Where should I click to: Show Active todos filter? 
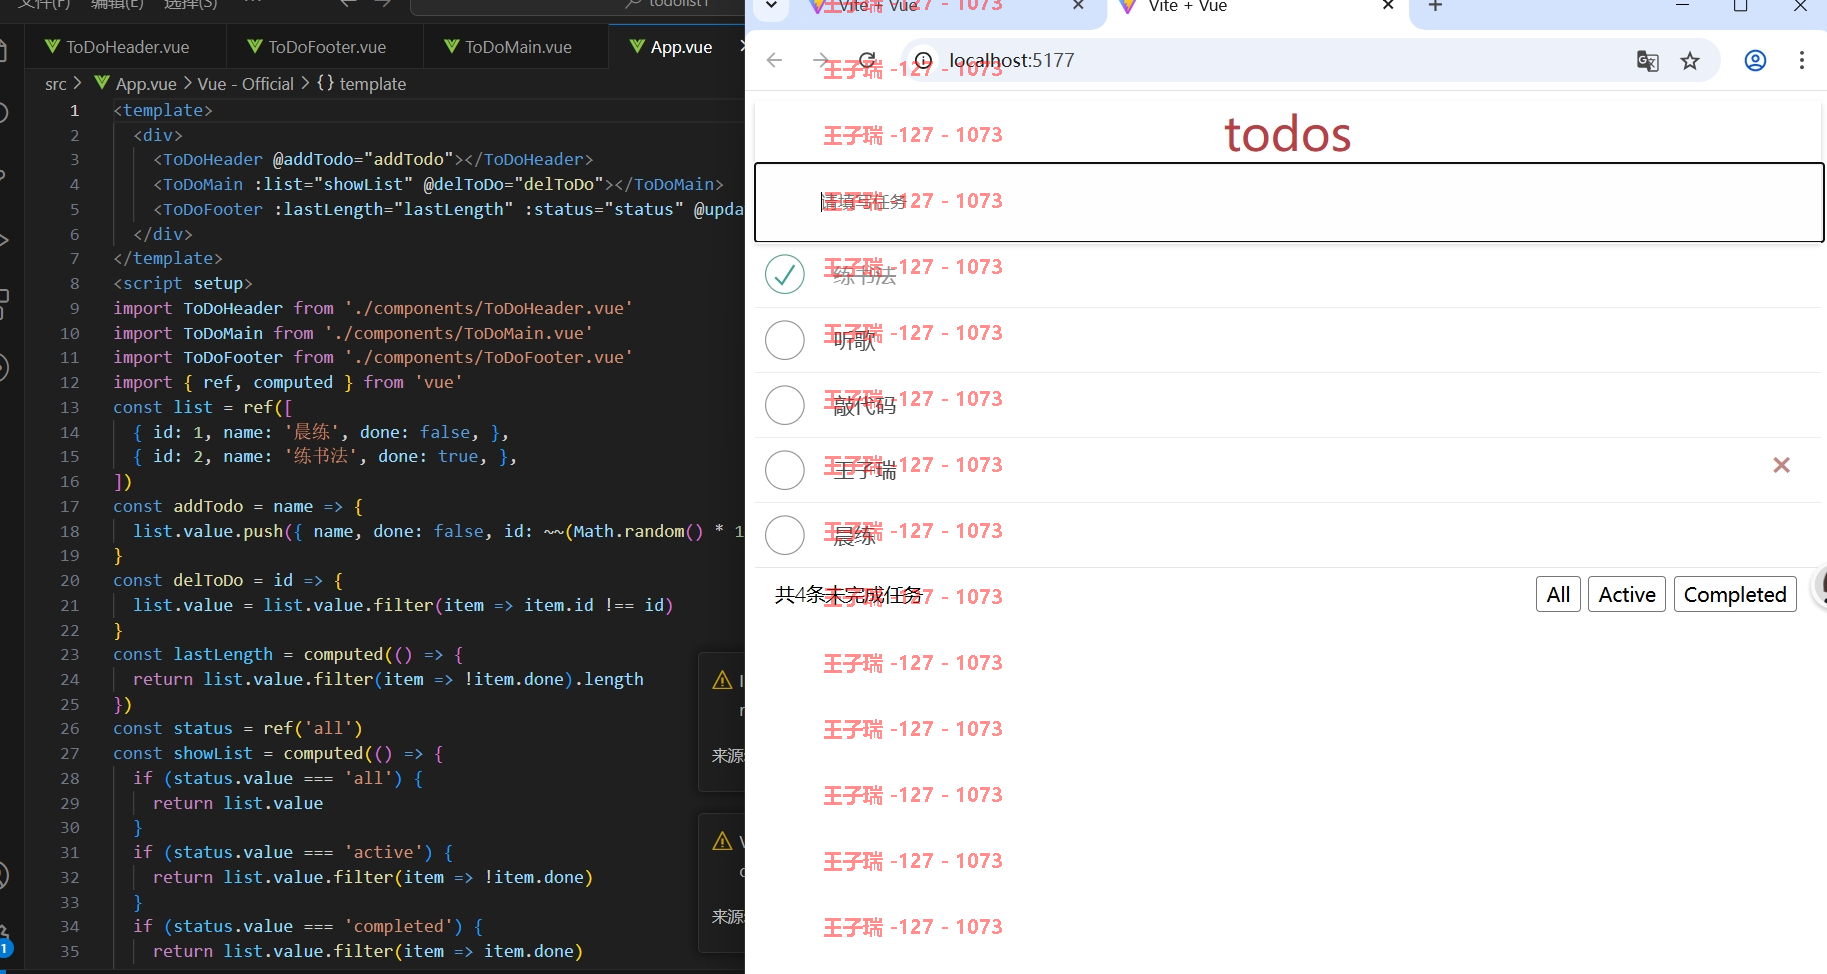click(1627, 594)
